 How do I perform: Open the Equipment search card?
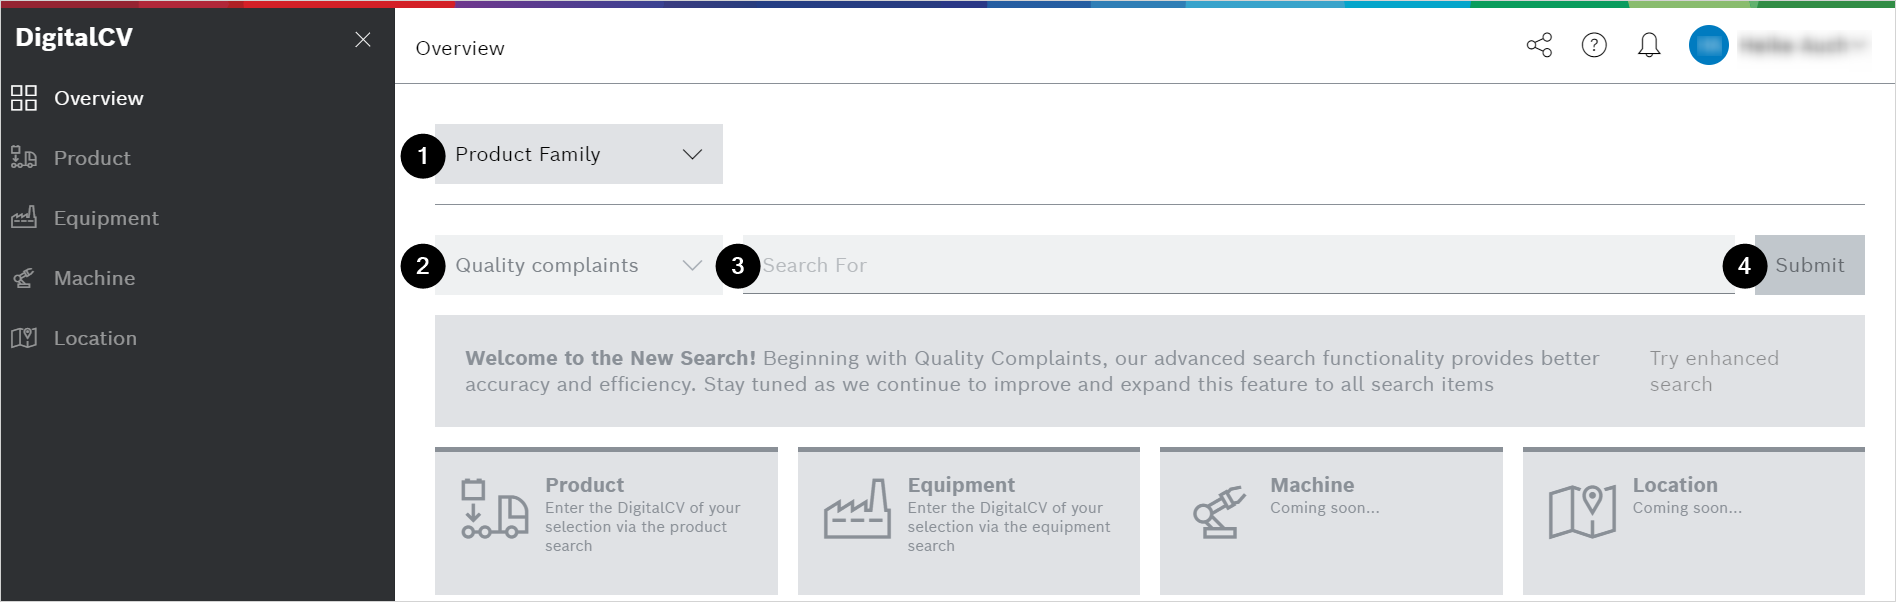tap(968, 520)
